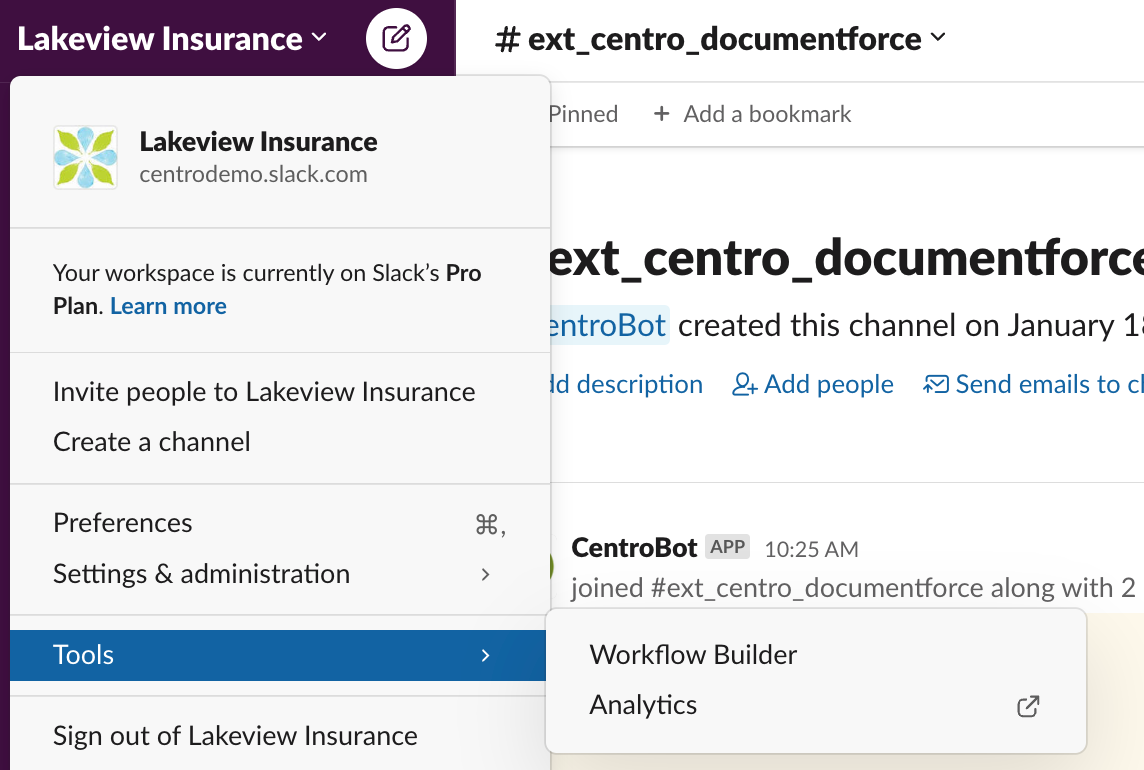The width and height of the screenshot is (1144, 770).
Task: Open Preferences from the menu
Action: (x=280, y=523)
